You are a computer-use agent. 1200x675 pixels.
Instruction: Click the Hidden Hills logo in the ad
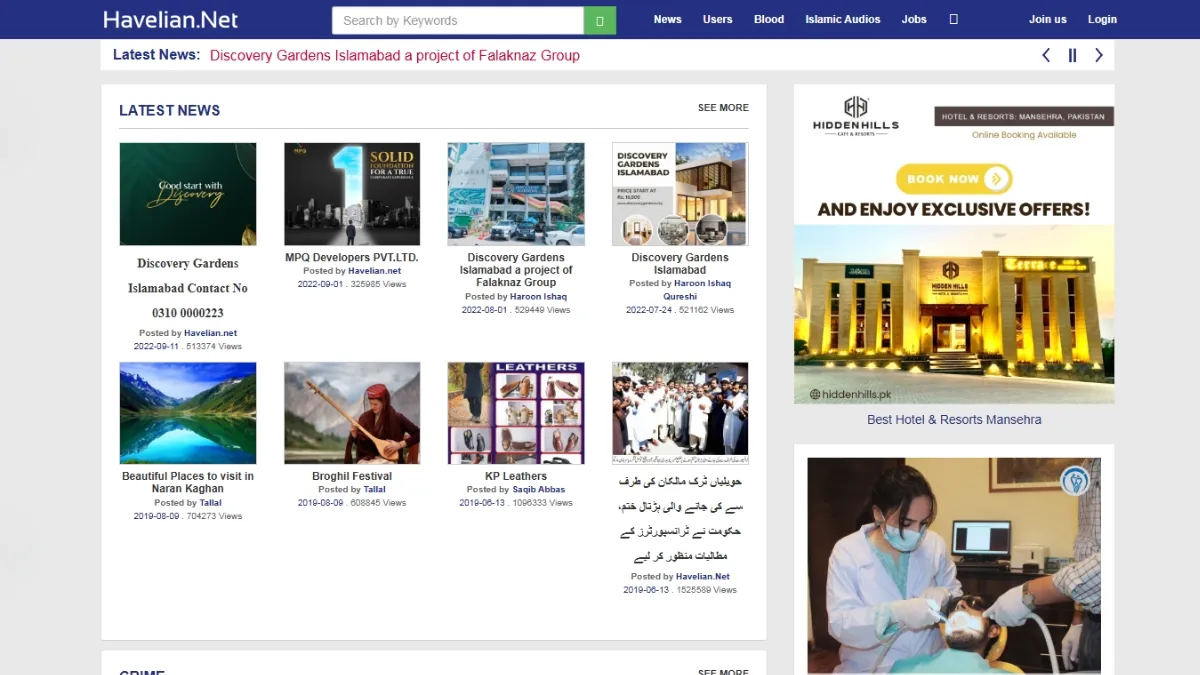point(855,116)
